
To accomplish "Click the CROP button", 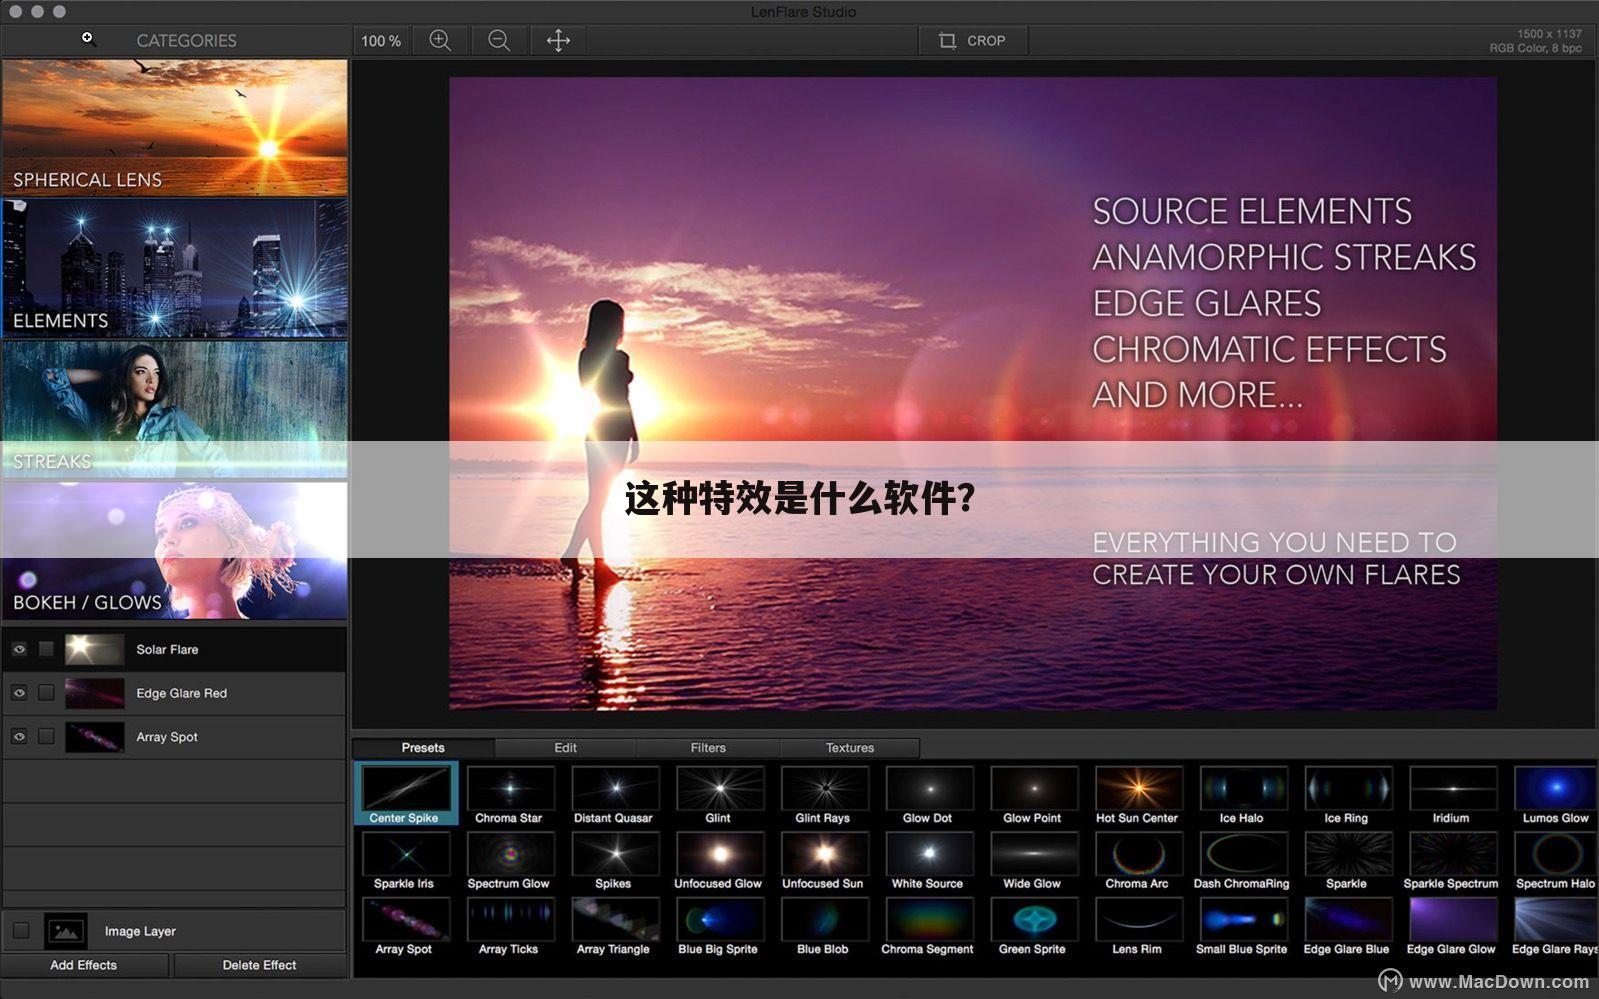I will [972, 41].
